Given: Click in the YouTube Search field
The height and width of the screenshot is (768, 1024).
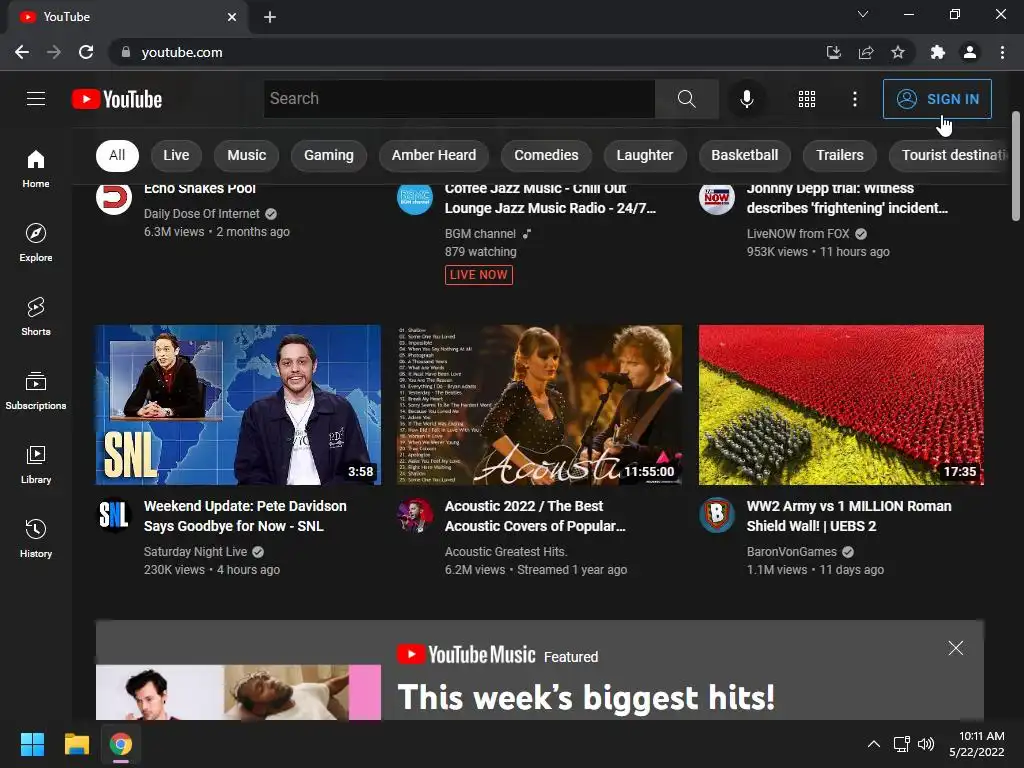Looking at the screenshot, I should click(459, 99).
